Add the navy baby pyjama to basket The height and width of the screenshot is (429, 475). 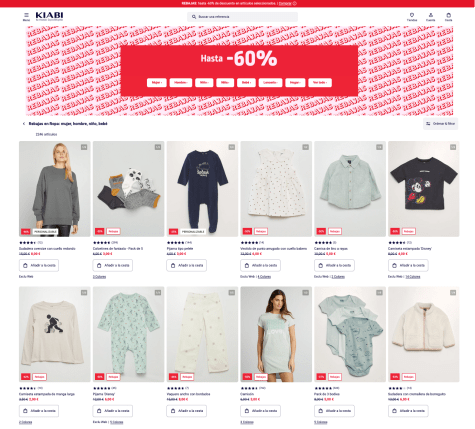pos(187,266)
